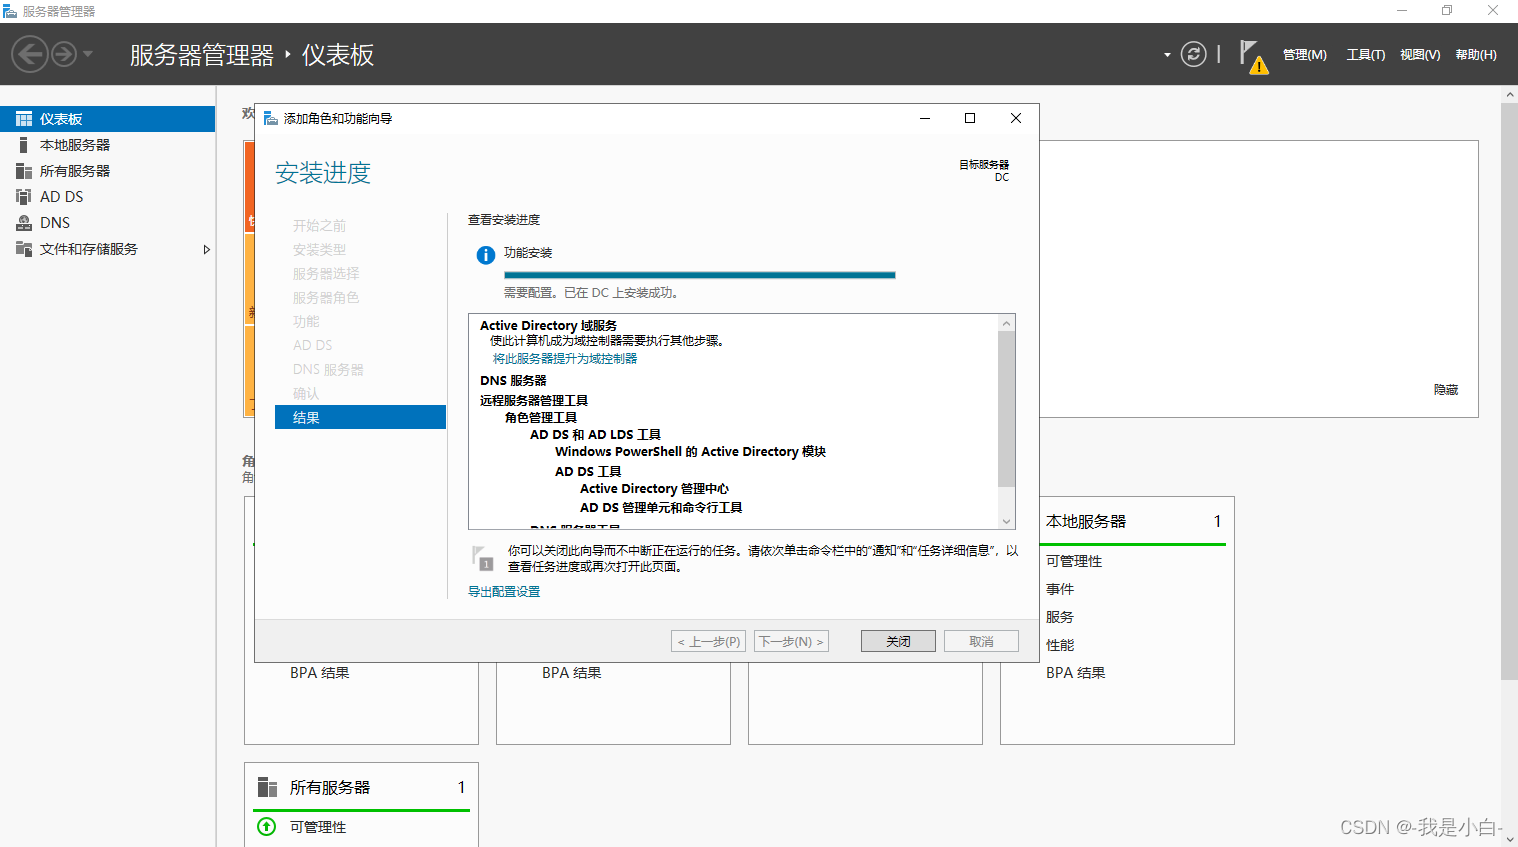Image resolution: width=1518 pixels, height=847 pixels.
Task: Click the Server Manager title bar icon
Action: 10,11
